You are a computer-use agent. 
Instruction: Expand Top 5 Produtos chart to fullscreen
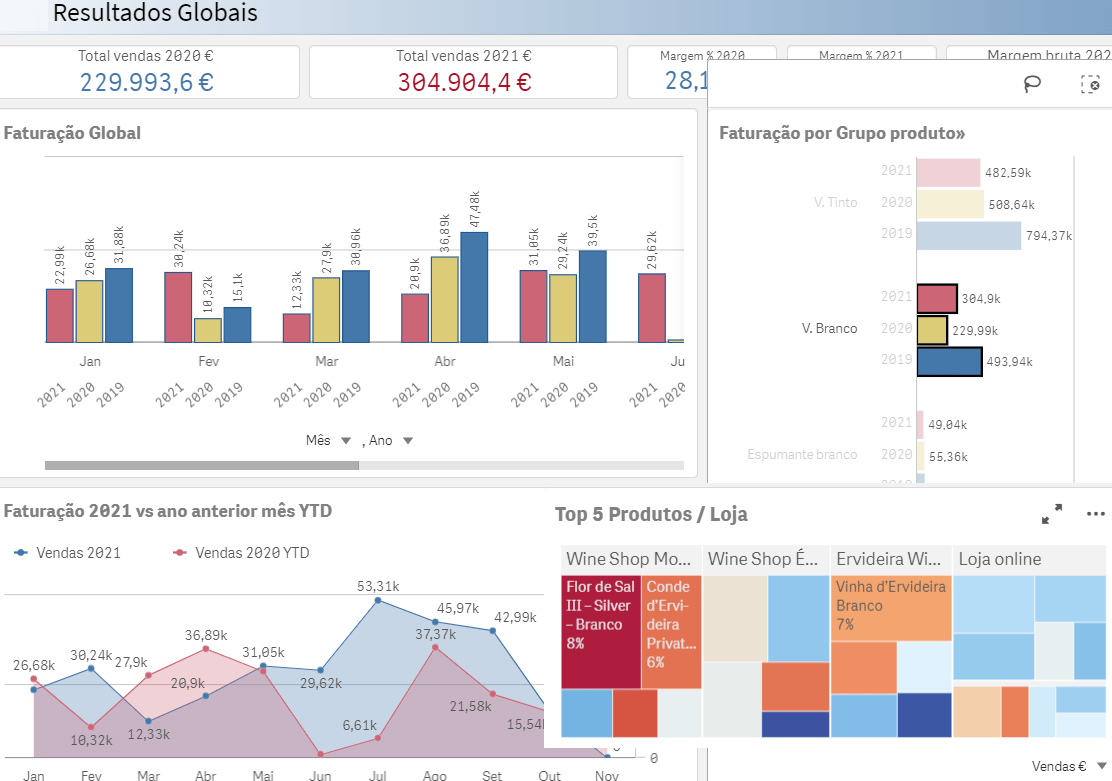(1052, 514)
